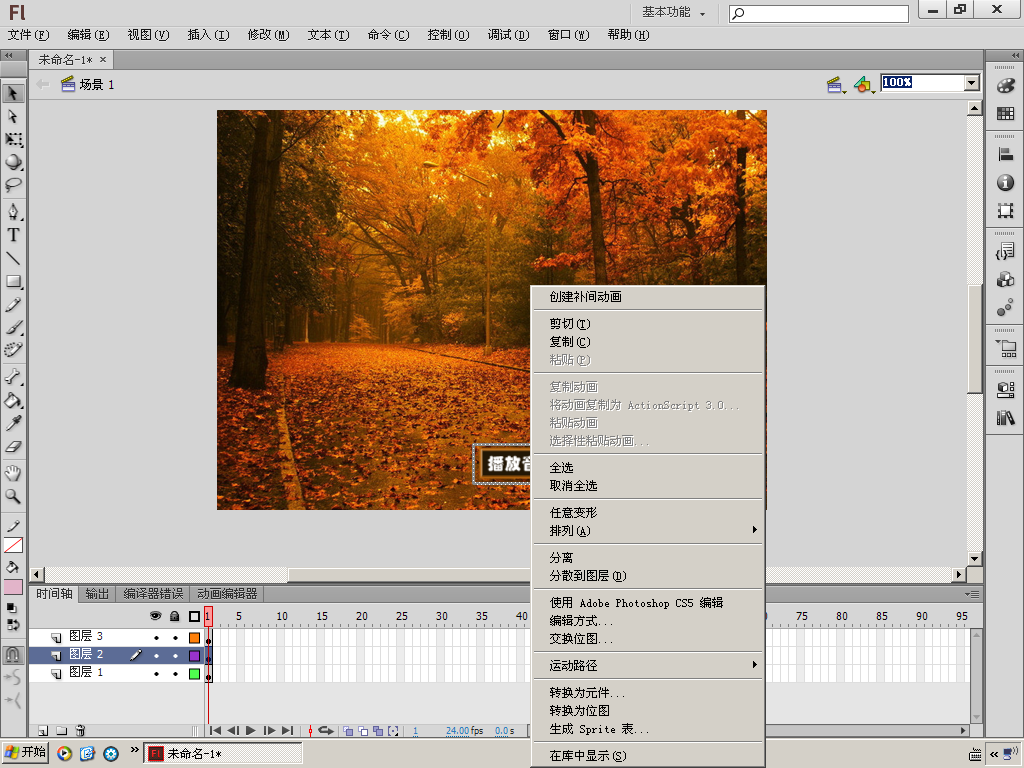Select the Brush tool
Viewport: 1024px width, 768px height.
pos(13,327)
